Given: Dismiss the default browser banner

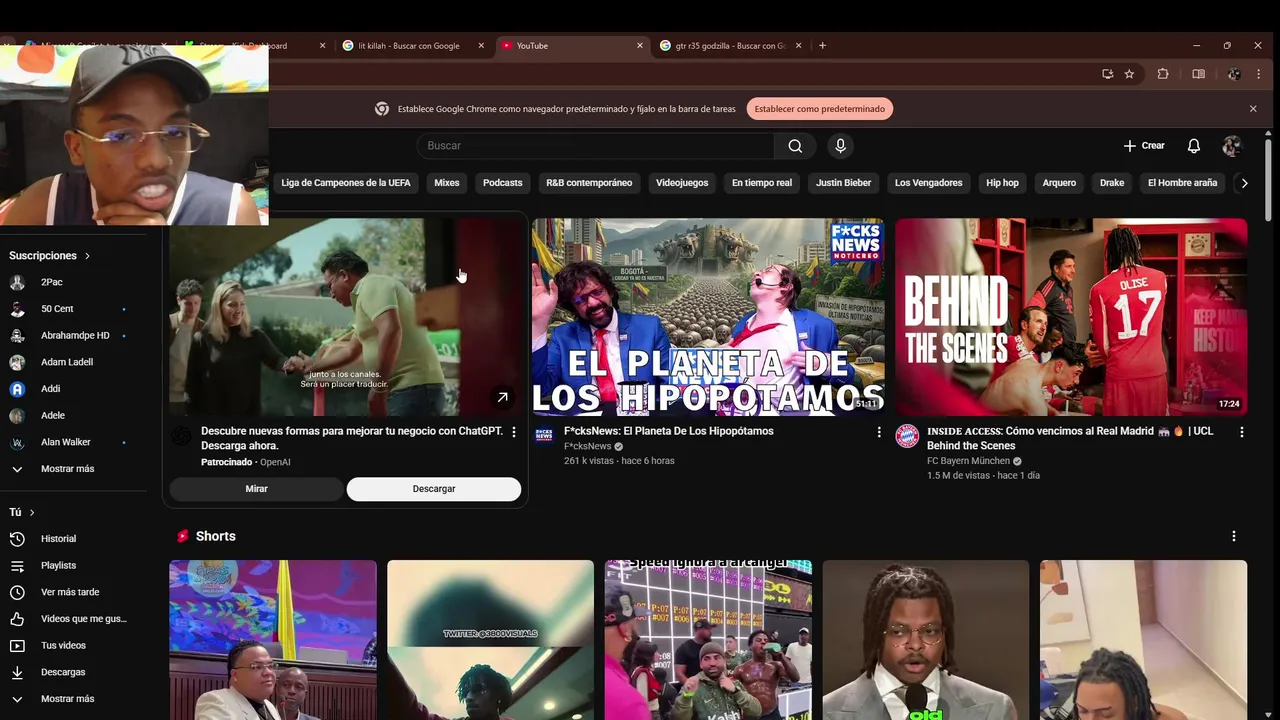Looking at the screenshot, I should click(x=1253, y=109).
